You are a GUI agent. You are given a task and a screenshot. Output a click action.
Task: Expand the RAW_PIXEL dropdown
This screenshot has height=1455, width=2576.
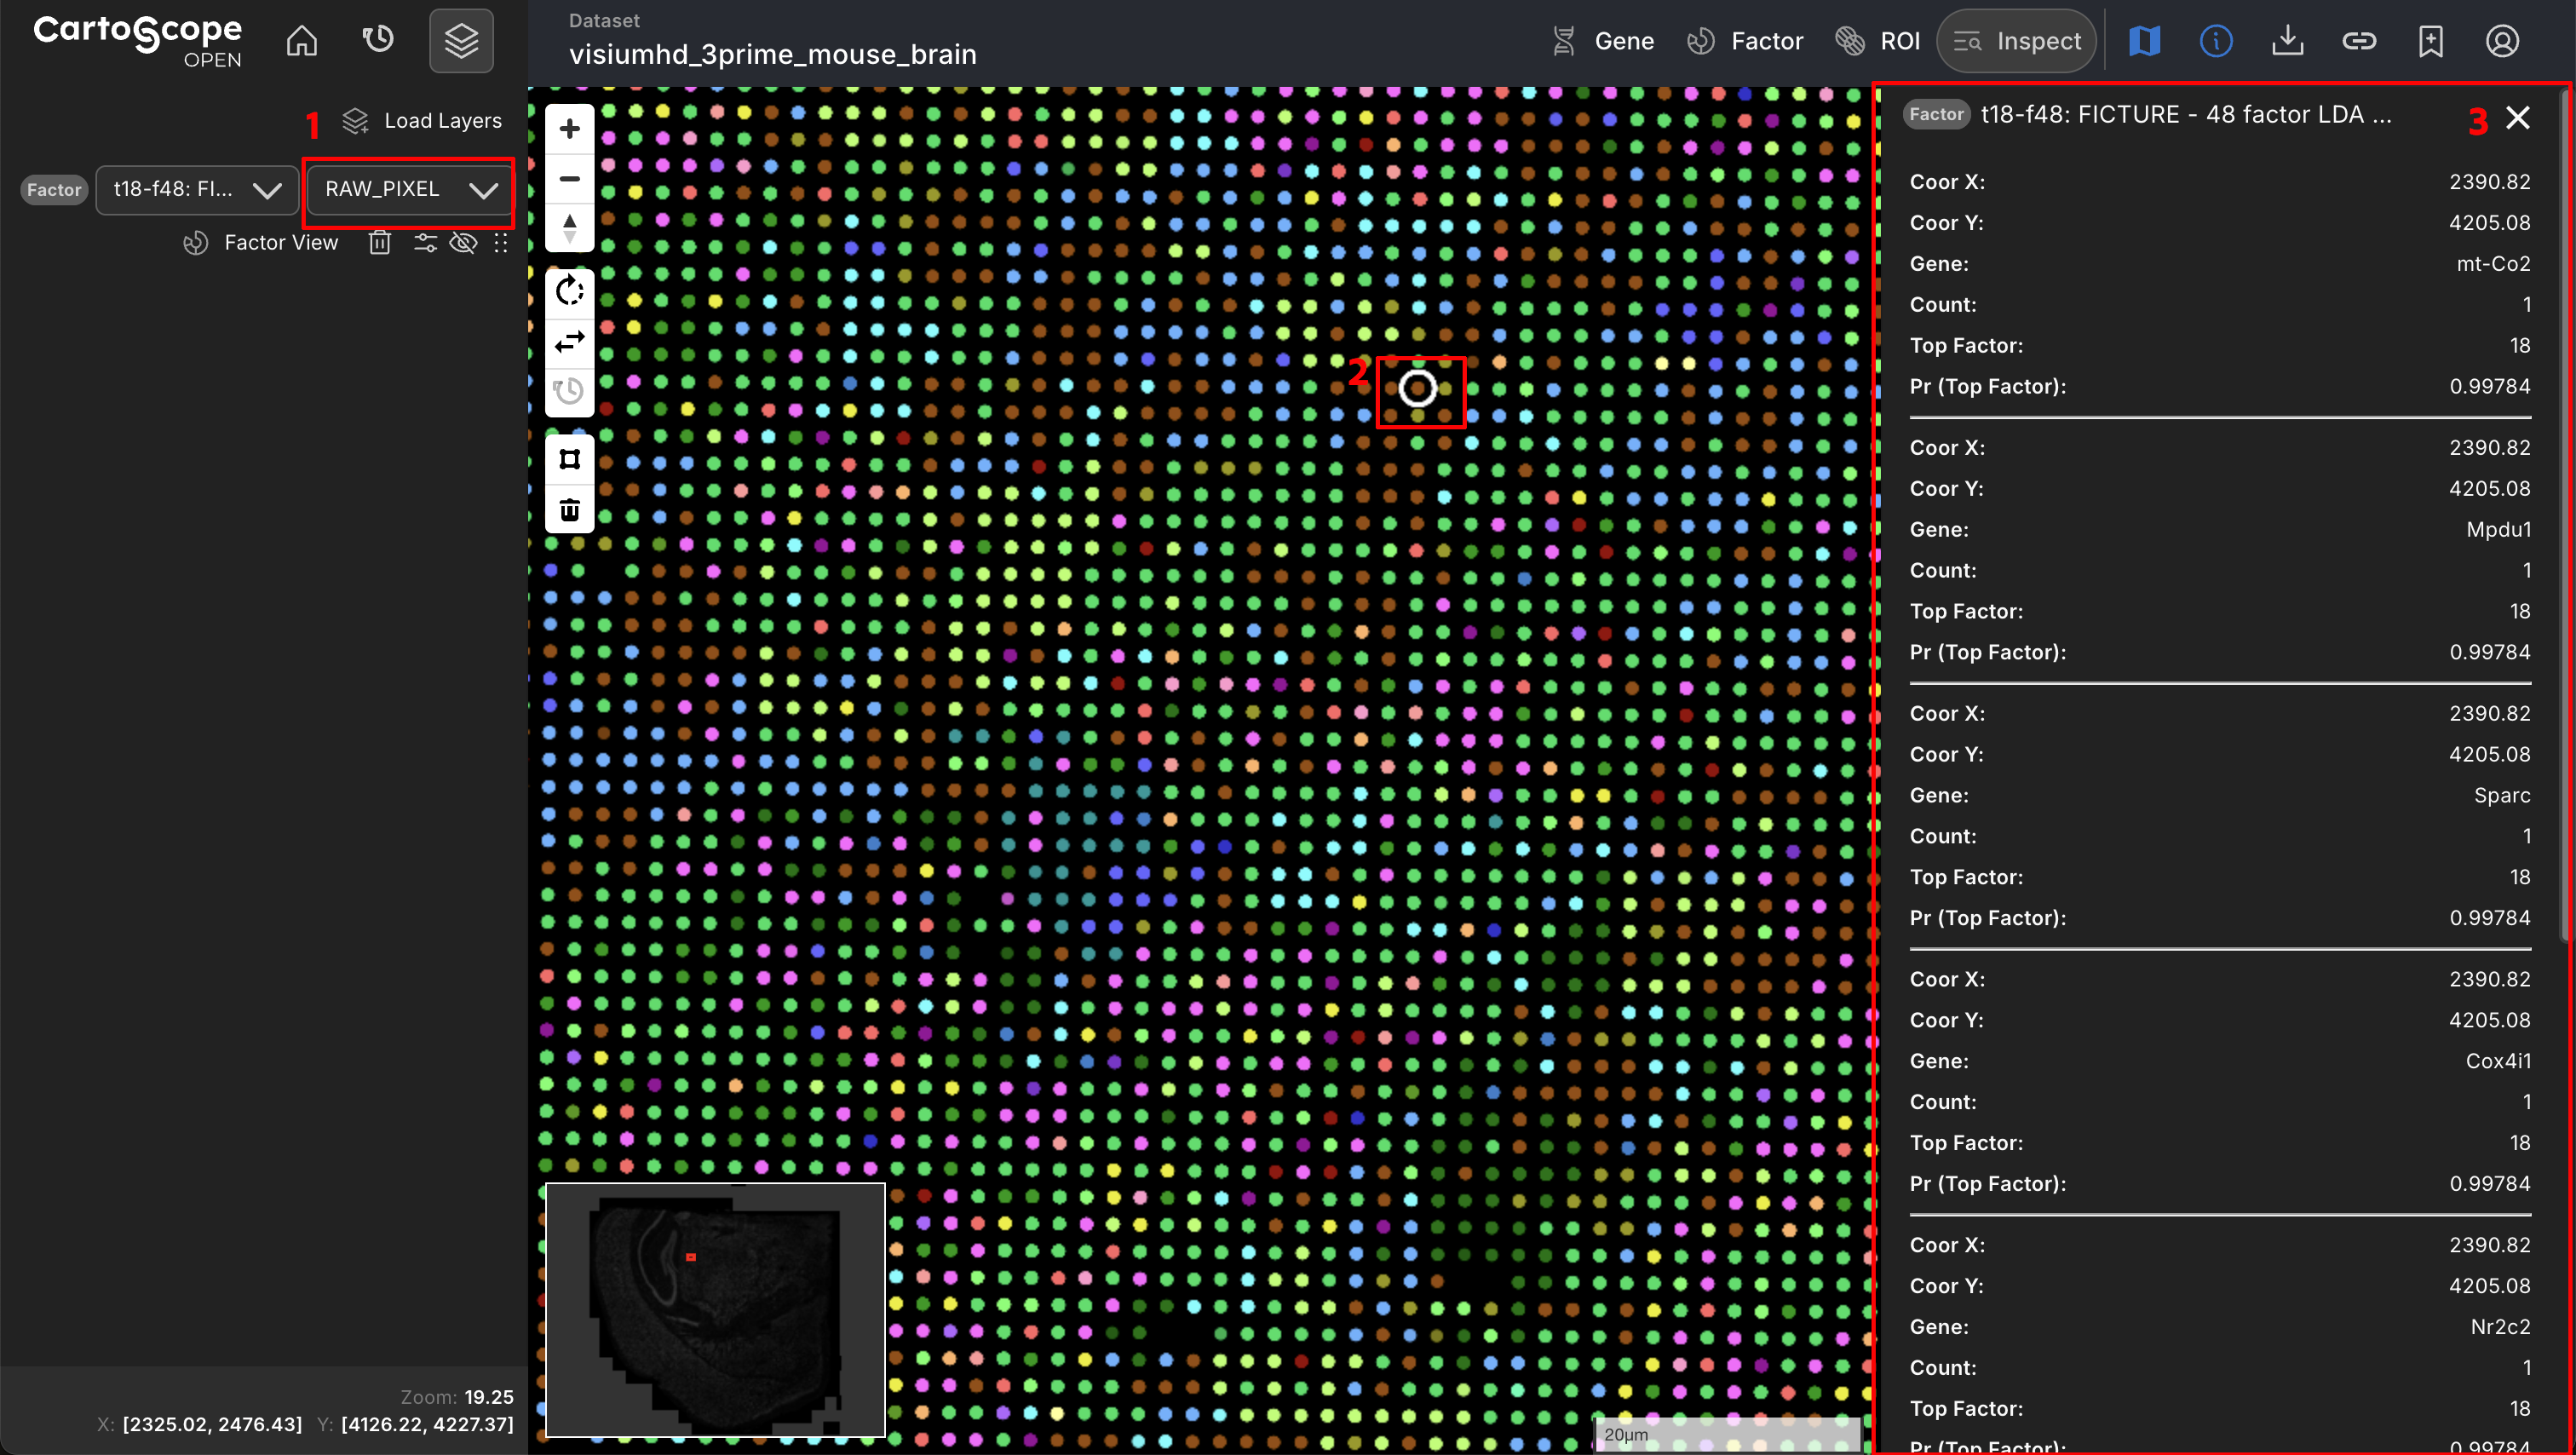tap(410, 190)
